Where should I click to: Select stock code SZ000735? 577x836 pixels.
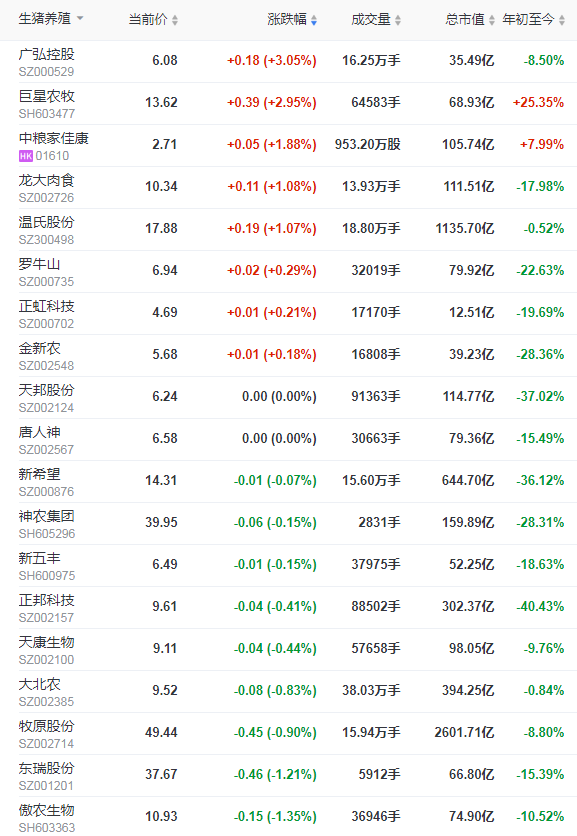[46, 282]
